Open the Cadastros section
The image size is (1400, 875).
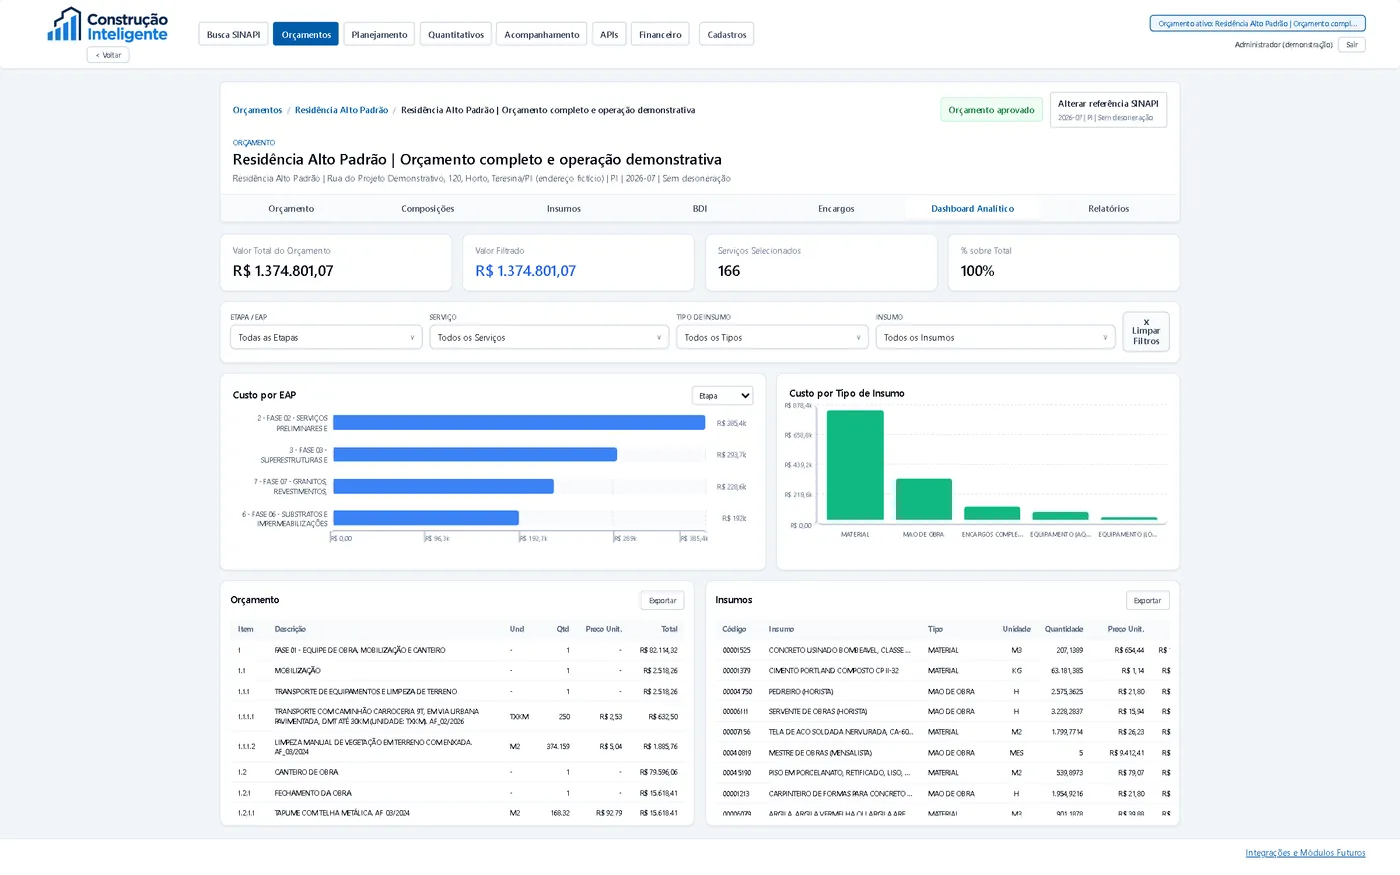[x=727, y=34]
